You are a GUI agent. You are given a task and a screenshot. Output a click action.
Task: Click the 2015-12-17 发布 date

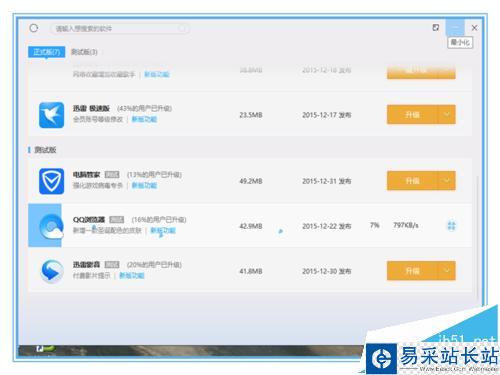326,115
